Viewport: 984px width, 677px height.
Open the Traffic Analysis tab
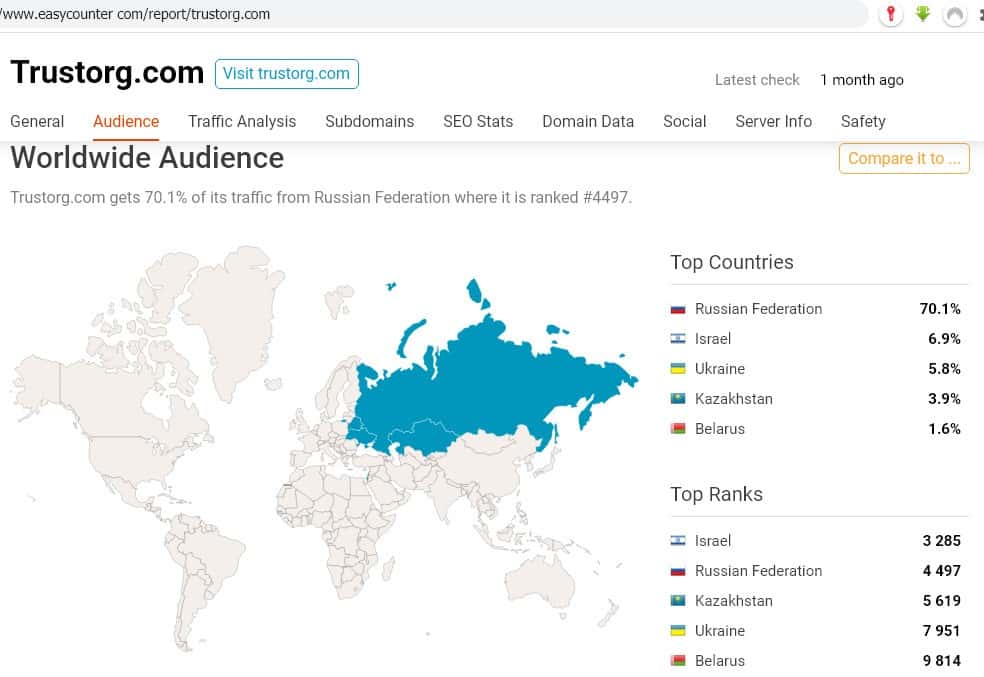tap(242, 121)
